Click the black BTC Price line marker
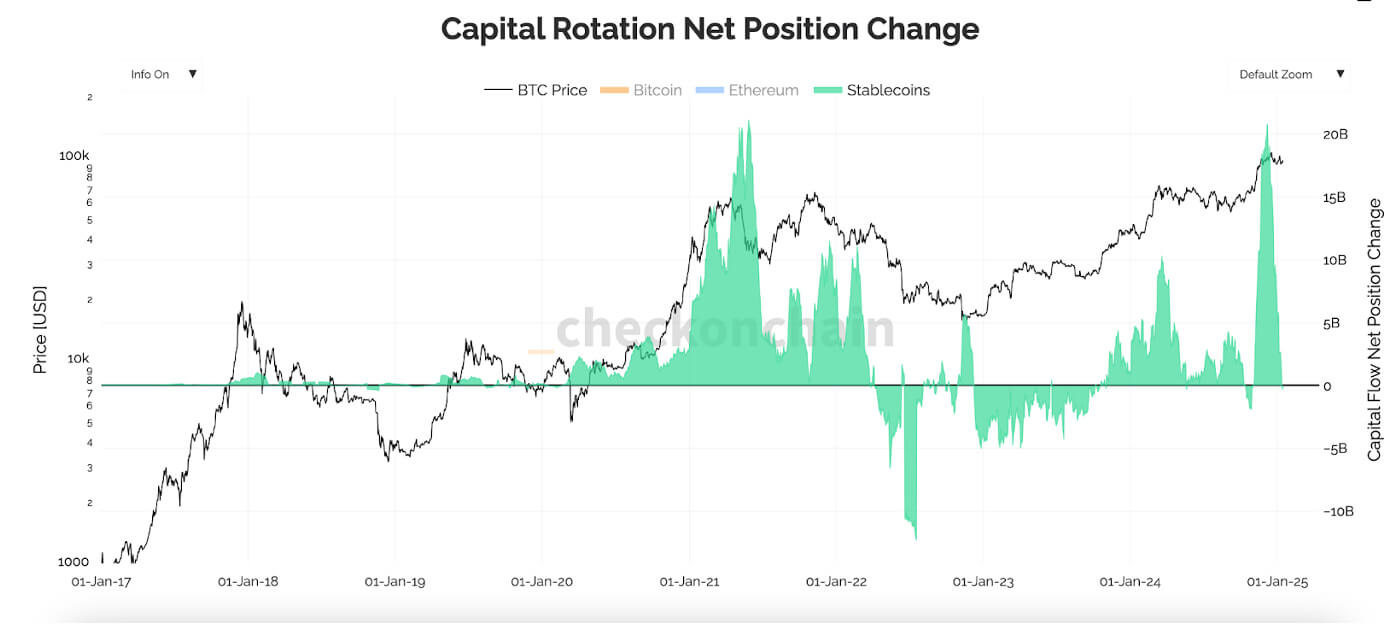 pos(498,90)
